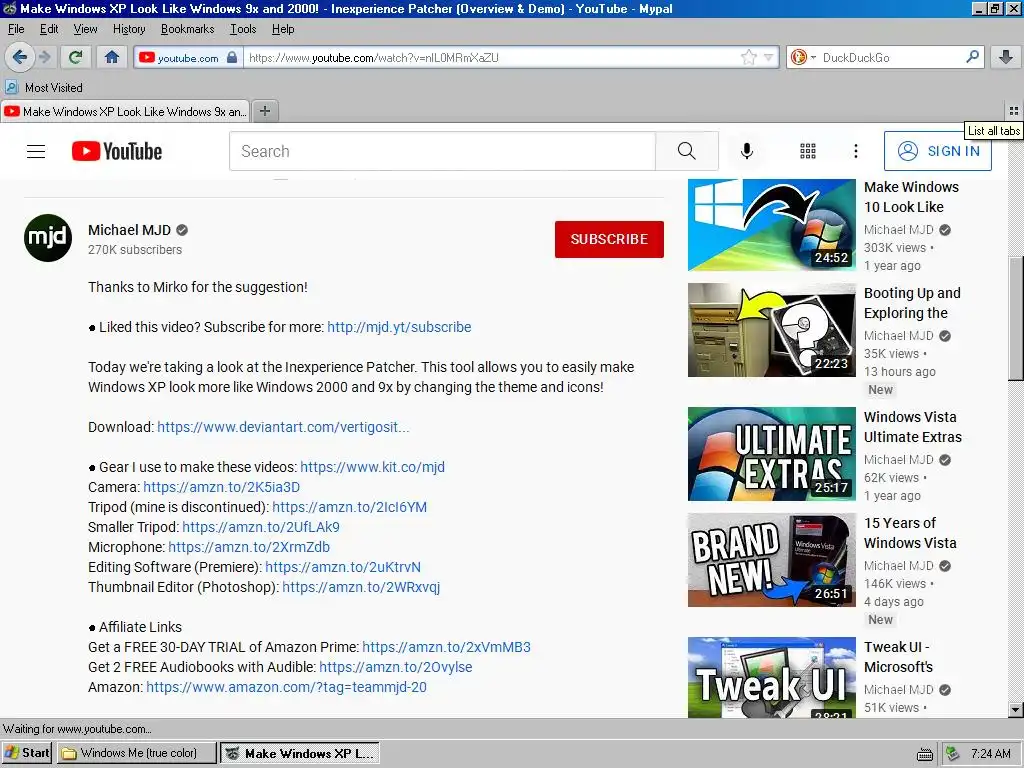The height and width of the screenshot is (768, 1024).
Task: Open the Audible amzn.to/2Ovylse link
Action: pos(396,667)
